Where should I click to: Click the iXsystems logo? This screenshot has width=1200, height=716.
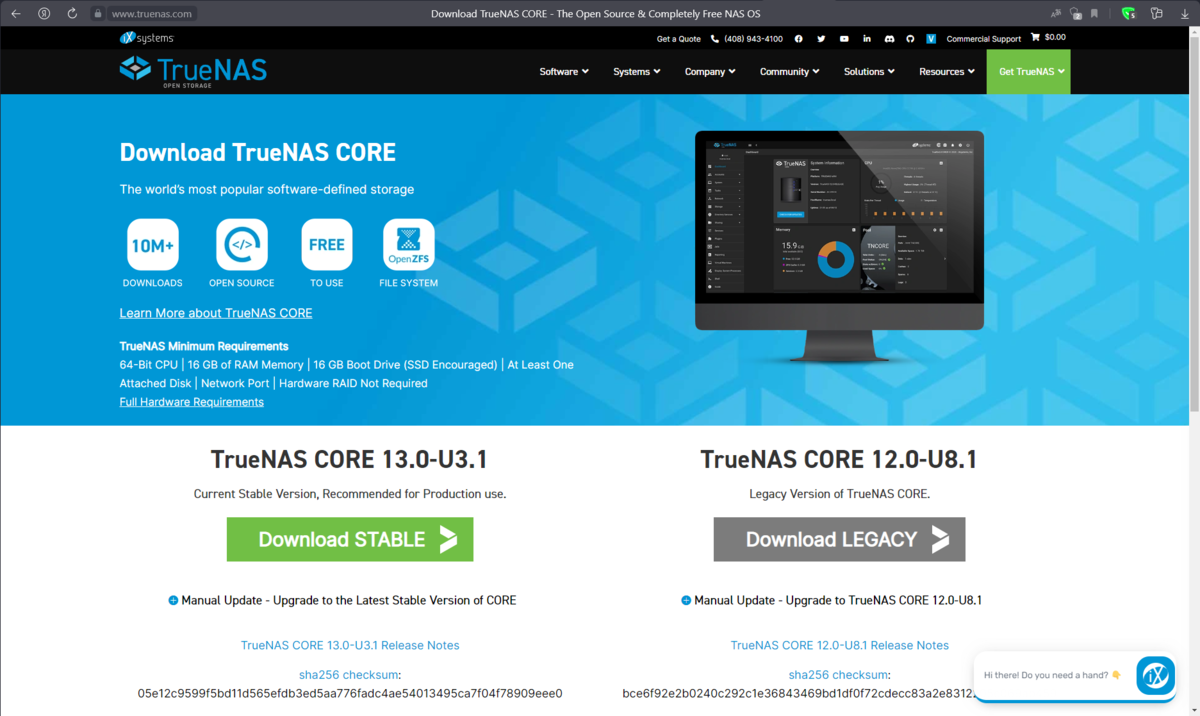coord(147,38)
